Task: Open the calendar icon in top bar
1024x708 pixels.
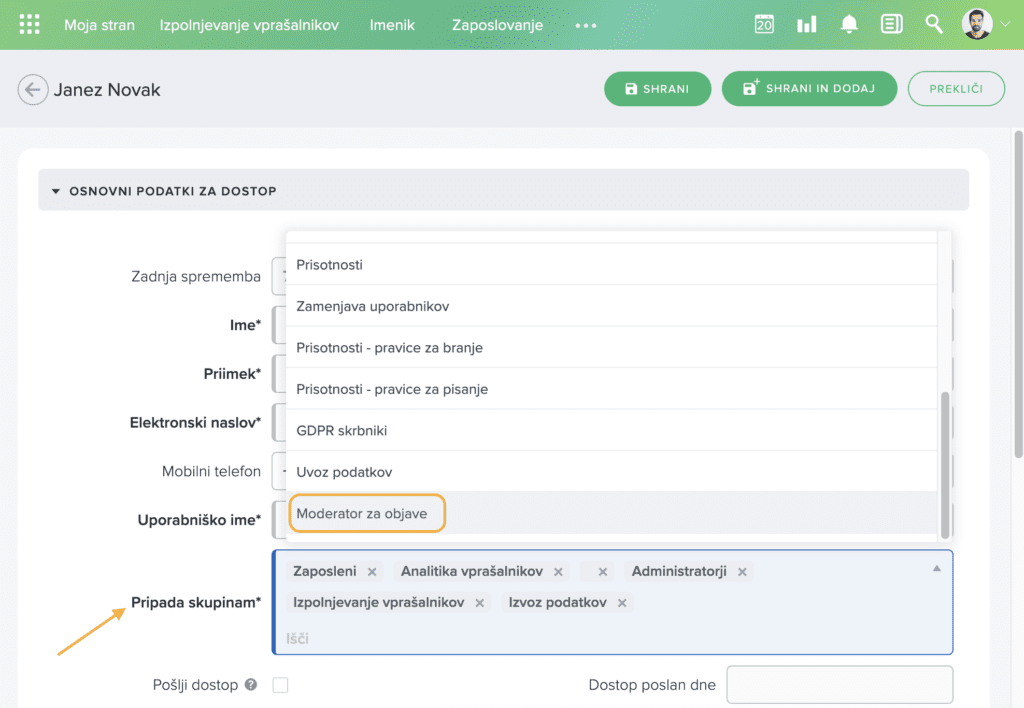Action: [x=764, y=25]
